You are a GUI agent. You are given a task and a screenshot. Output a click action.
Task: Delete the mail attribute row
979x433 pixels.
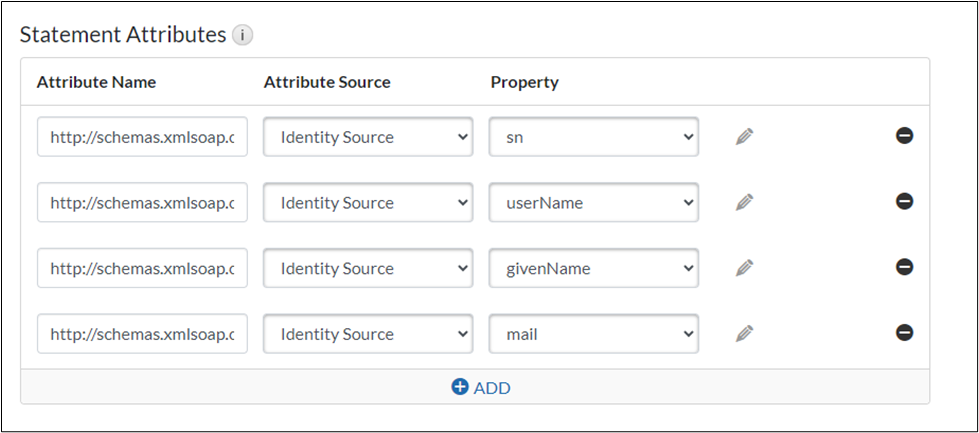click(904, 333)
